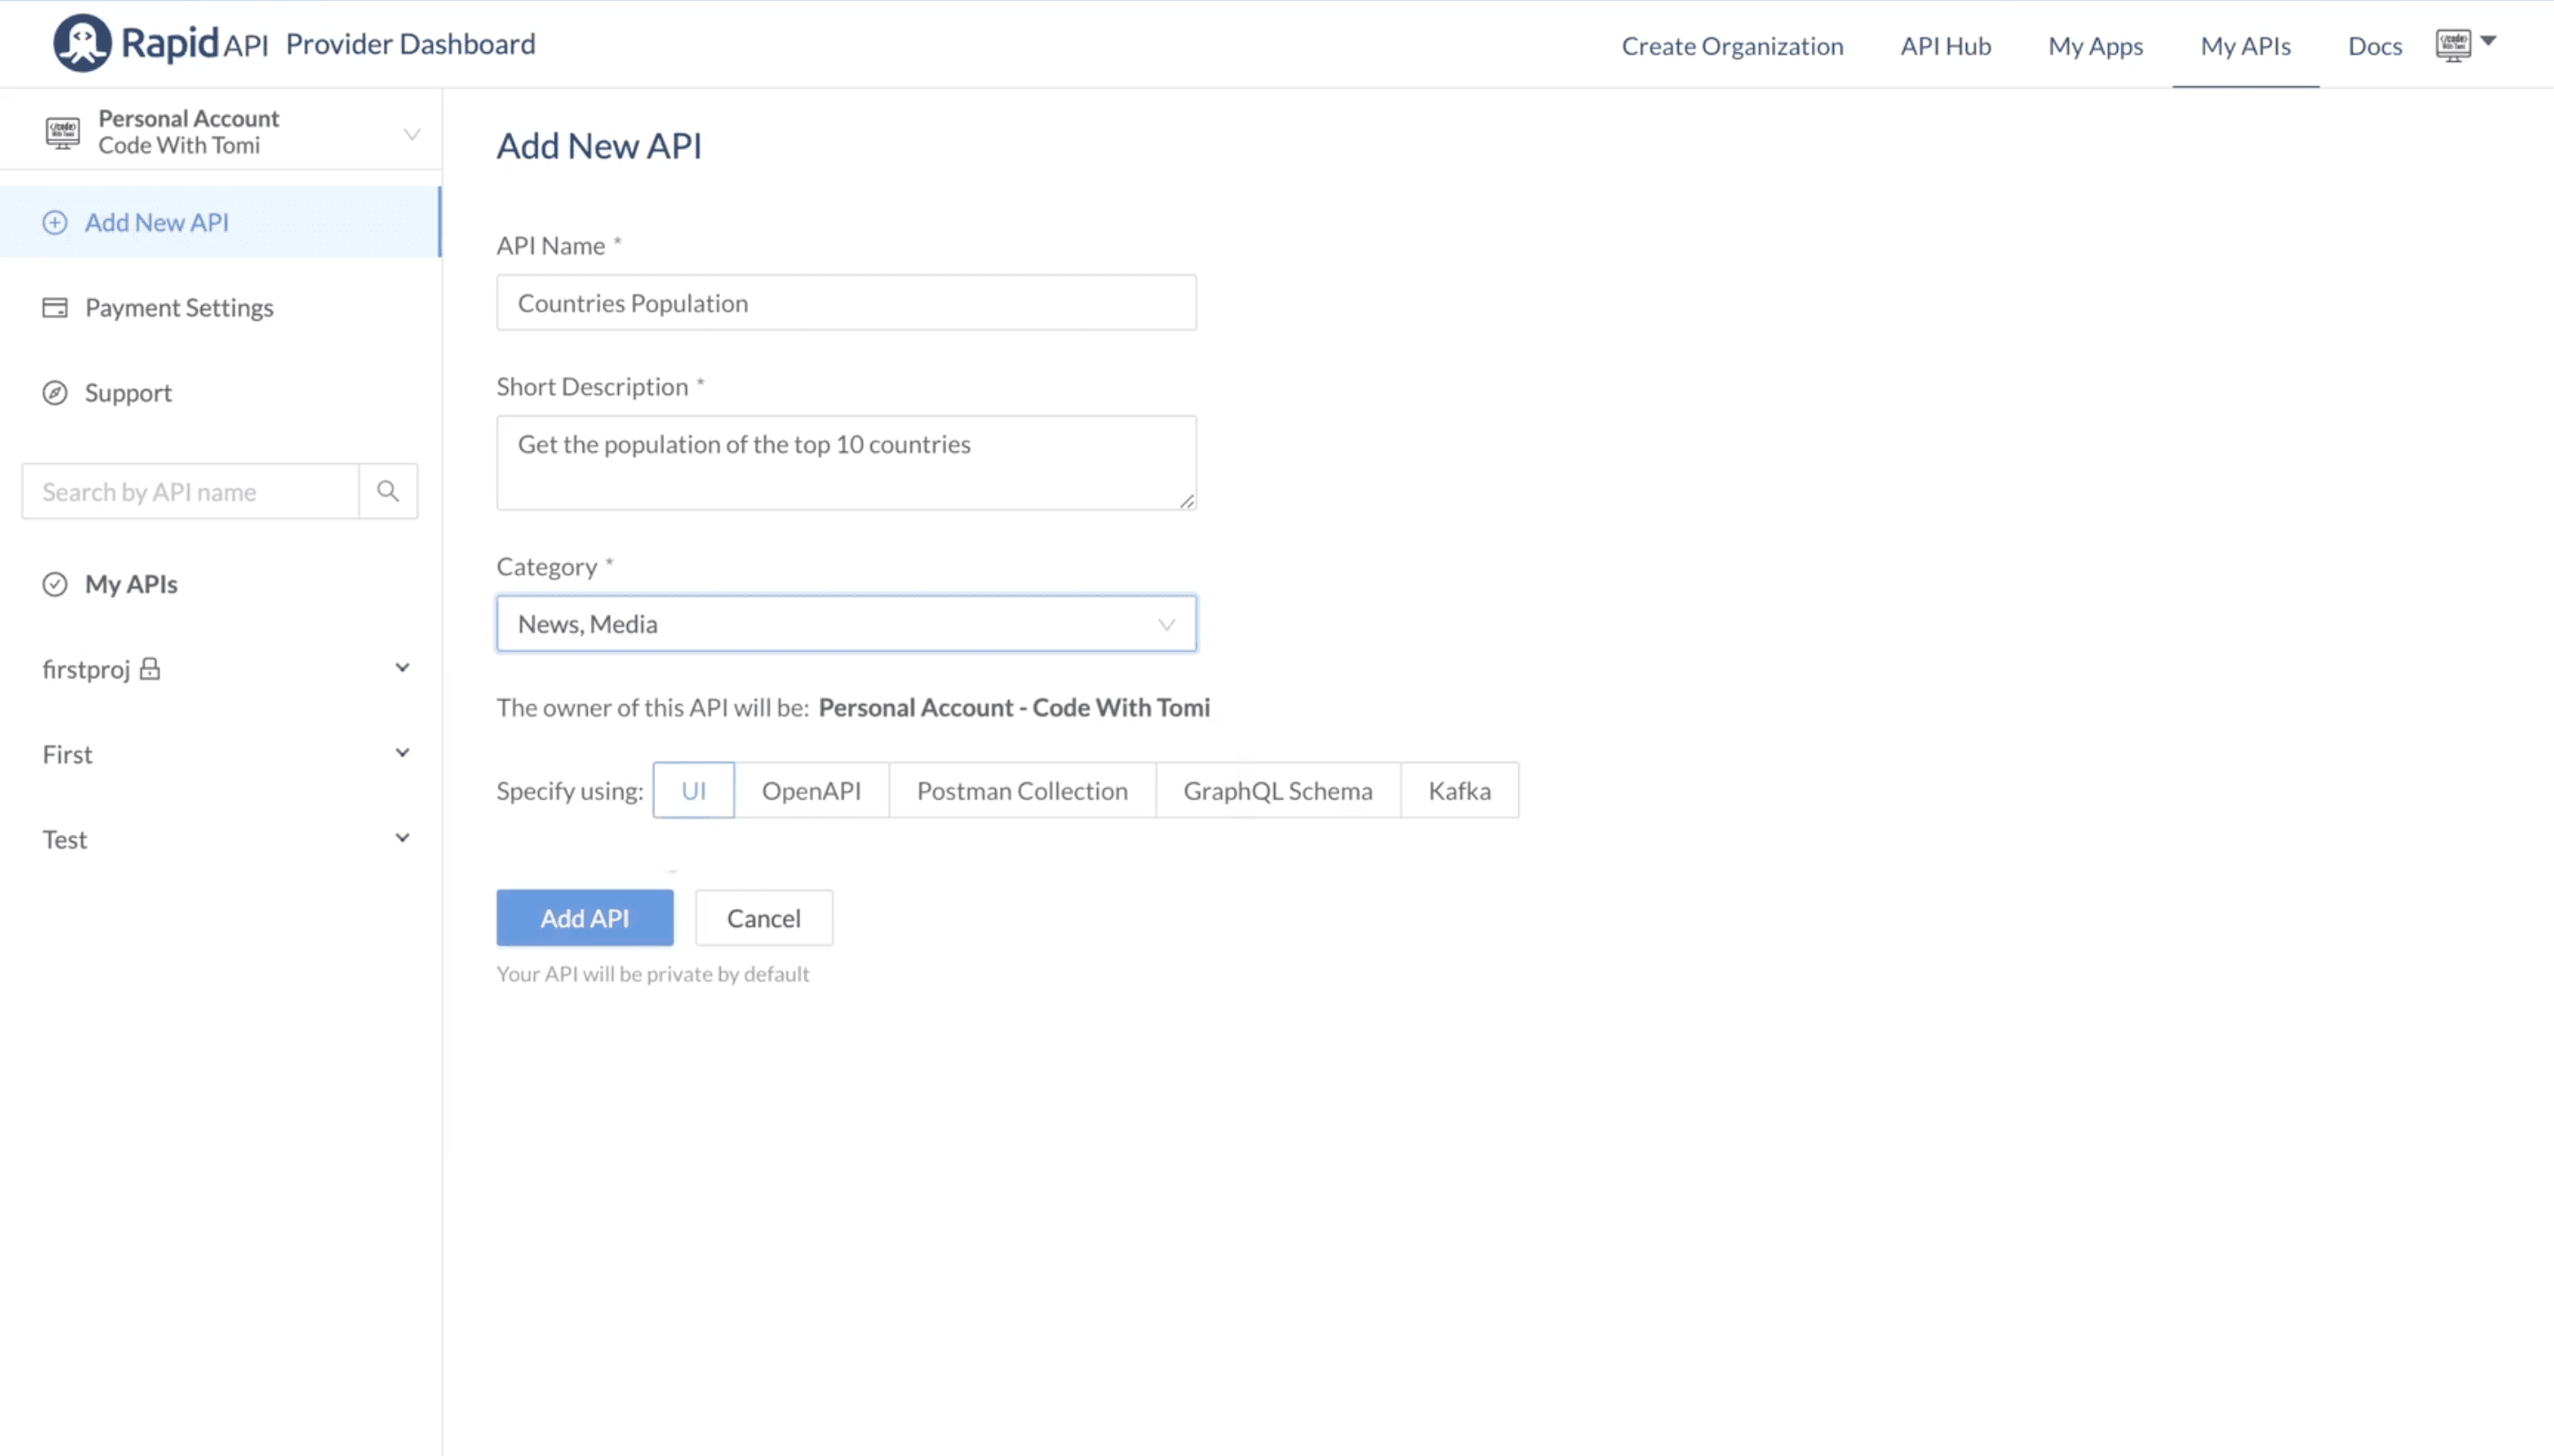
Task: Click the First API name in sidebar
Action: coord(67,754)
